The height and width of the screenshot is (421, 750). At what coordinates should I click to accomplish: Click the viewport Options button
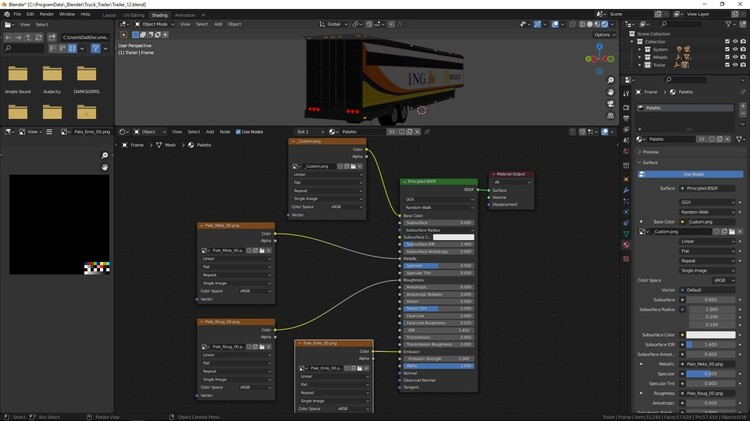click(603, 34)
